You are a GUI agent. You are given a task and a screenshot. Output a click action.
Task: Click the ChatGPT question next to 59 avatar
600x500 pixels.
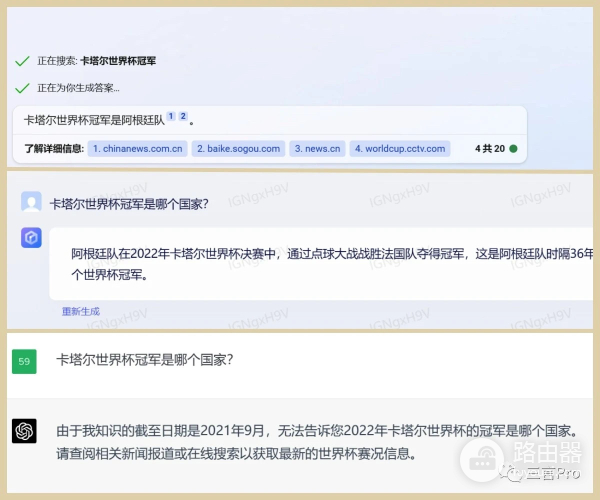pyautogui.click(x=145, y=360)
